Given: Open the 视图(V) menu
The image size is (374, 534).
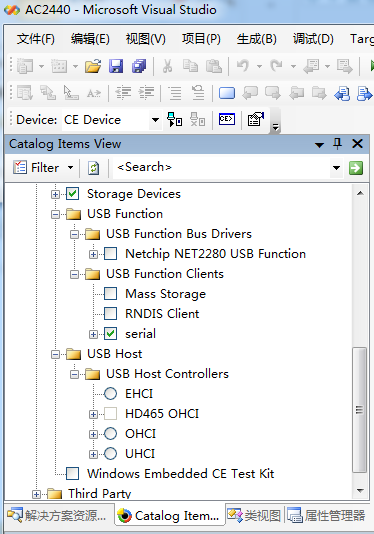Looking at the screenshot, I should pos(145,39).
